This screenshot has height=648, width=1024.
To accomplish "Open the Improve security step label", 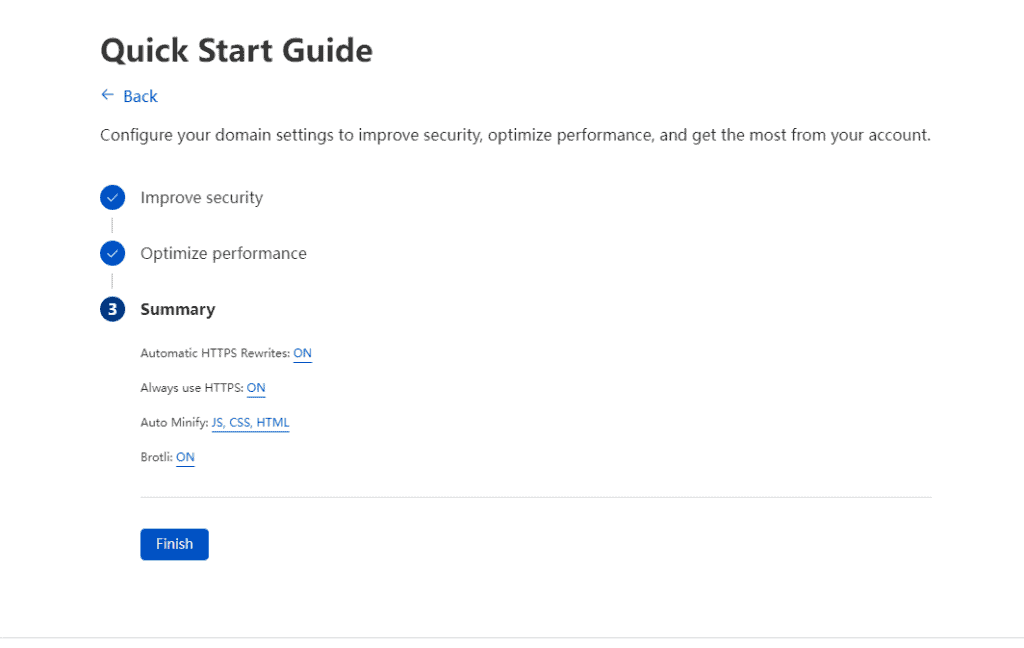I will 201,197.
